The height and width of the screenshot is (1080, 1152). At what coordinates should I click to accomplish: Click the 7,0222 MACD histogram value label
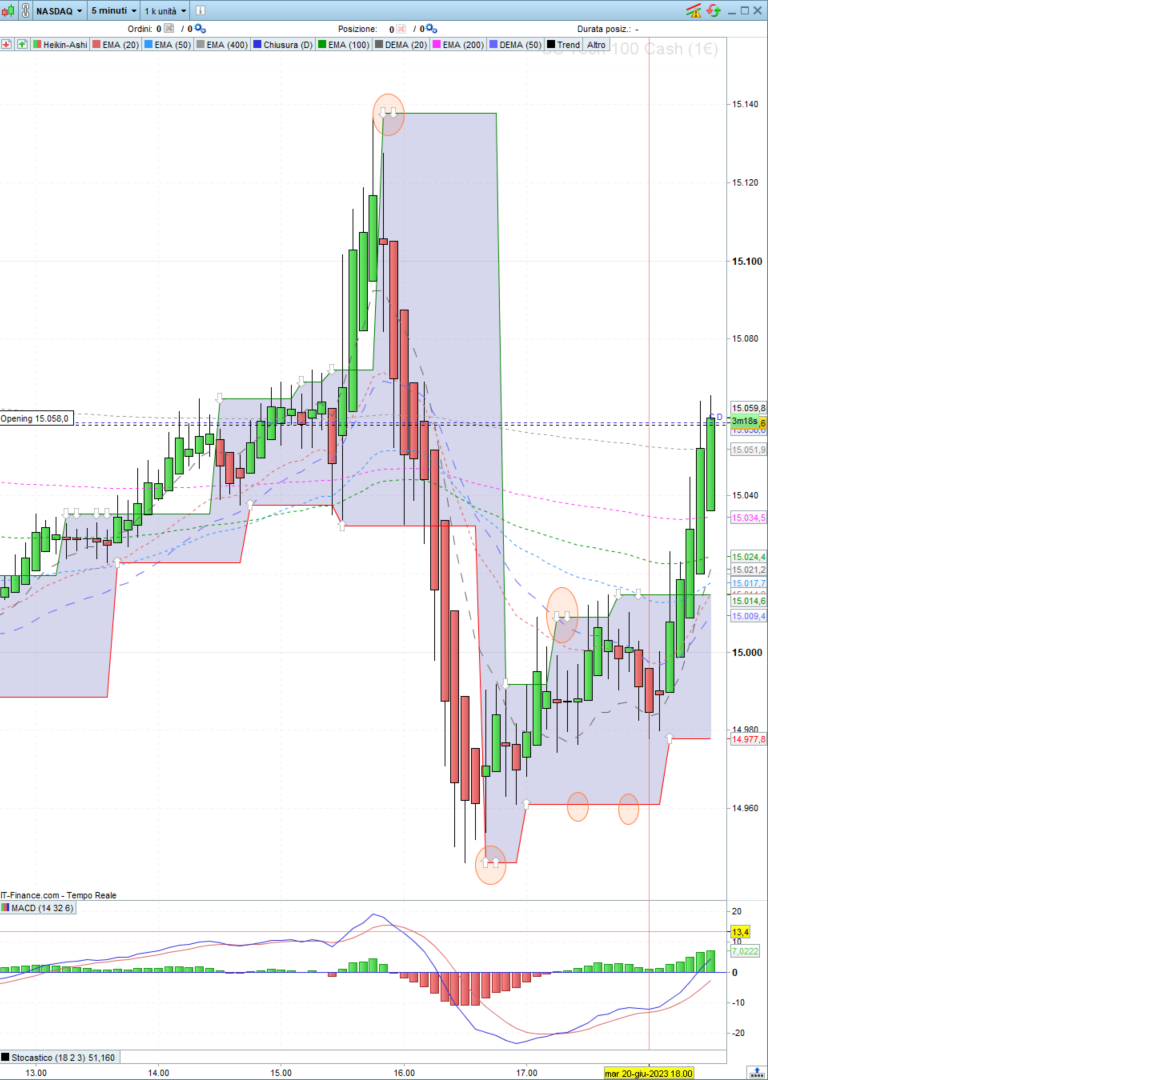(745, 951)
